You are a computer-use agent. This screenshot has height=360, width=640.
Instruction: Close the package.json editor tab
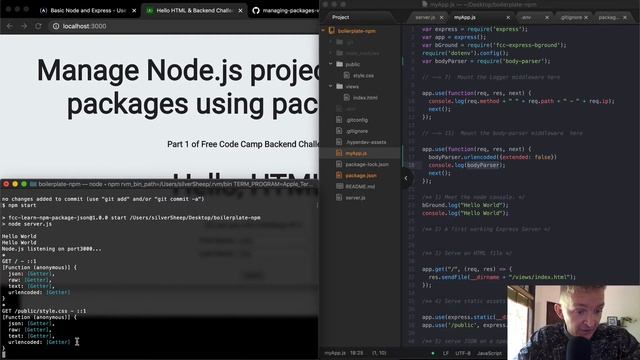tap(625, 18)
